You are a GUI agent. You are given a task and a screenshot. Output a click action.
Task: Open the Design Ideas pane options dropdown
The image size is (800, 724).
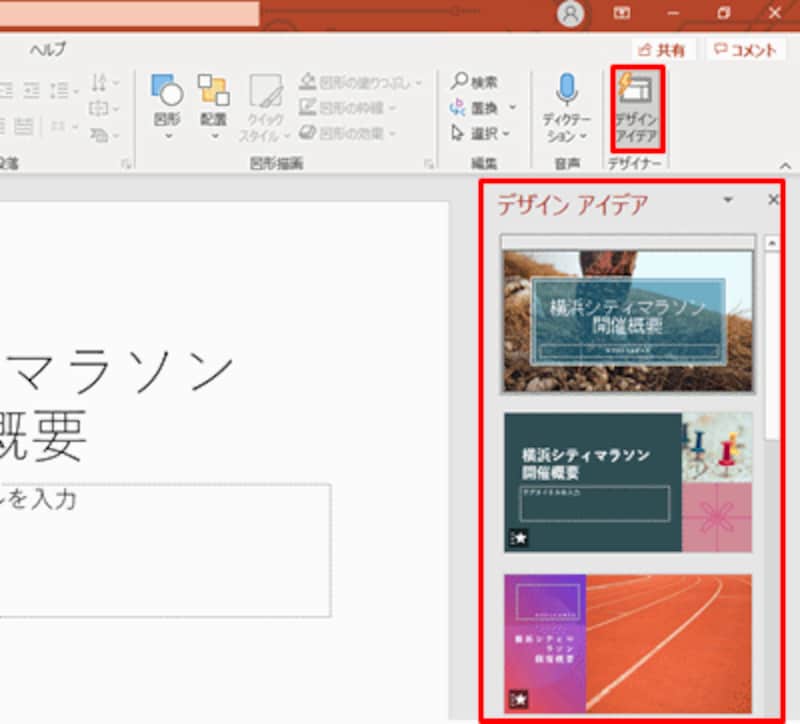pyautogui.click(x=729, y=198)
